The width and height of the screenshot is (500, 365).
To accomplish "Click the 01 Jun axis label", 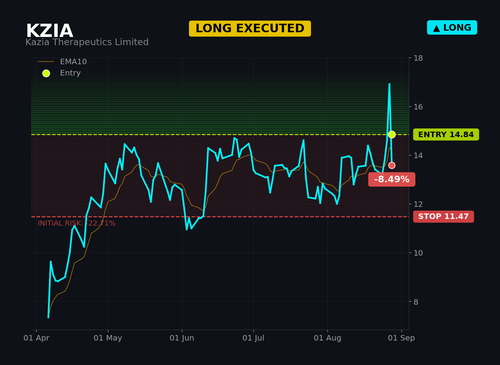I will [182, 338].
